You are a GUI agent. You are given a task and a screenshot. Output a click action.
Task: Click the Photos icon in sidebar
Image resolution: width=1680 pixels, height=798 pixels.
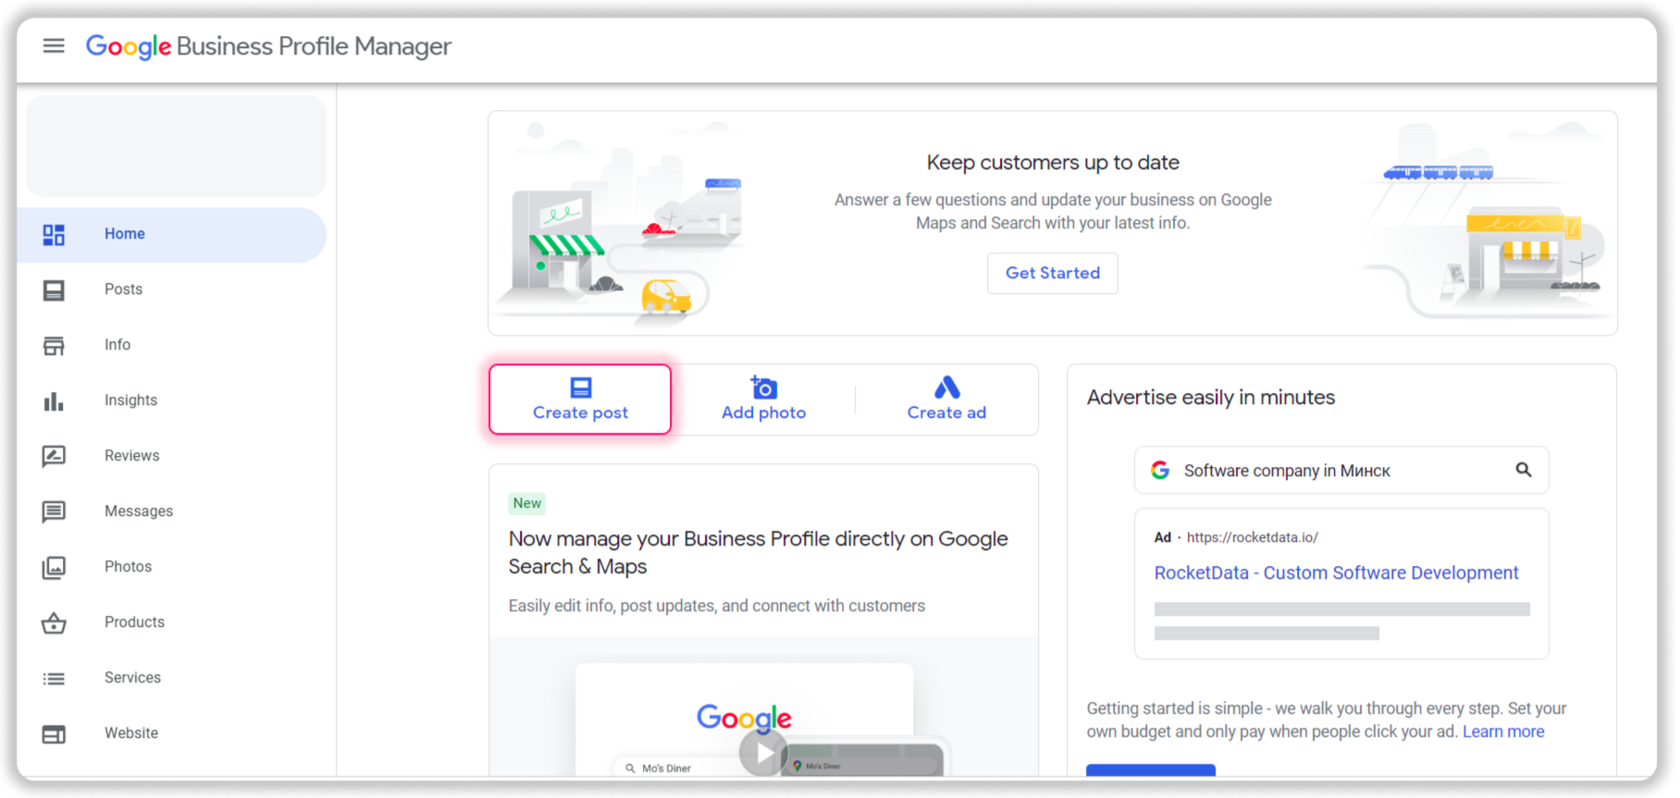(54, 568)
